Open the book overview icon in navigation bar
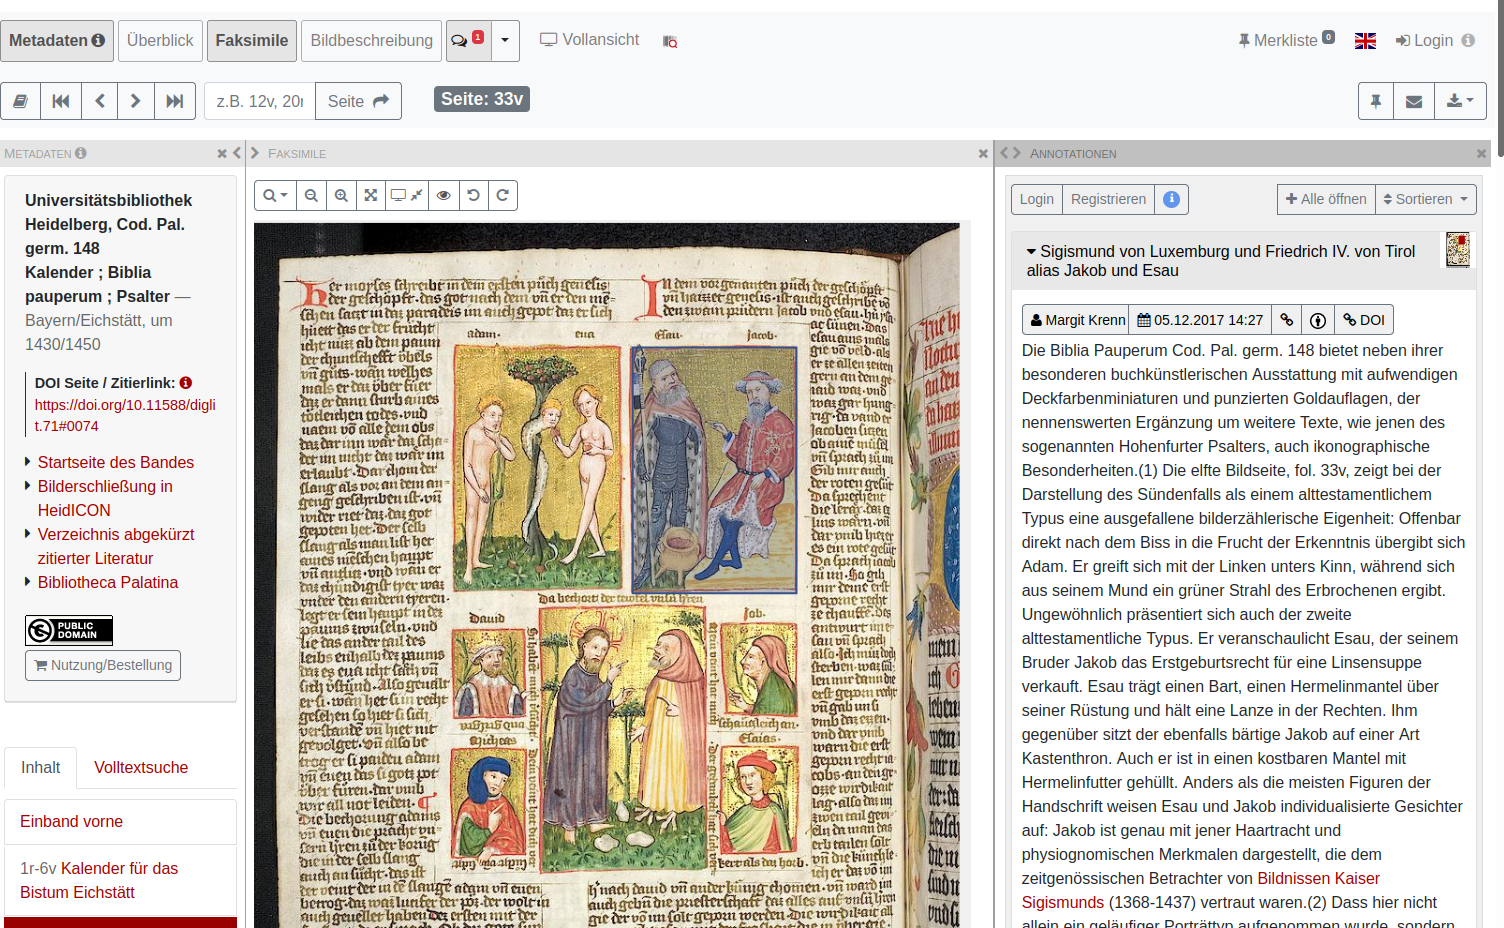 click(x=21, y=101)
